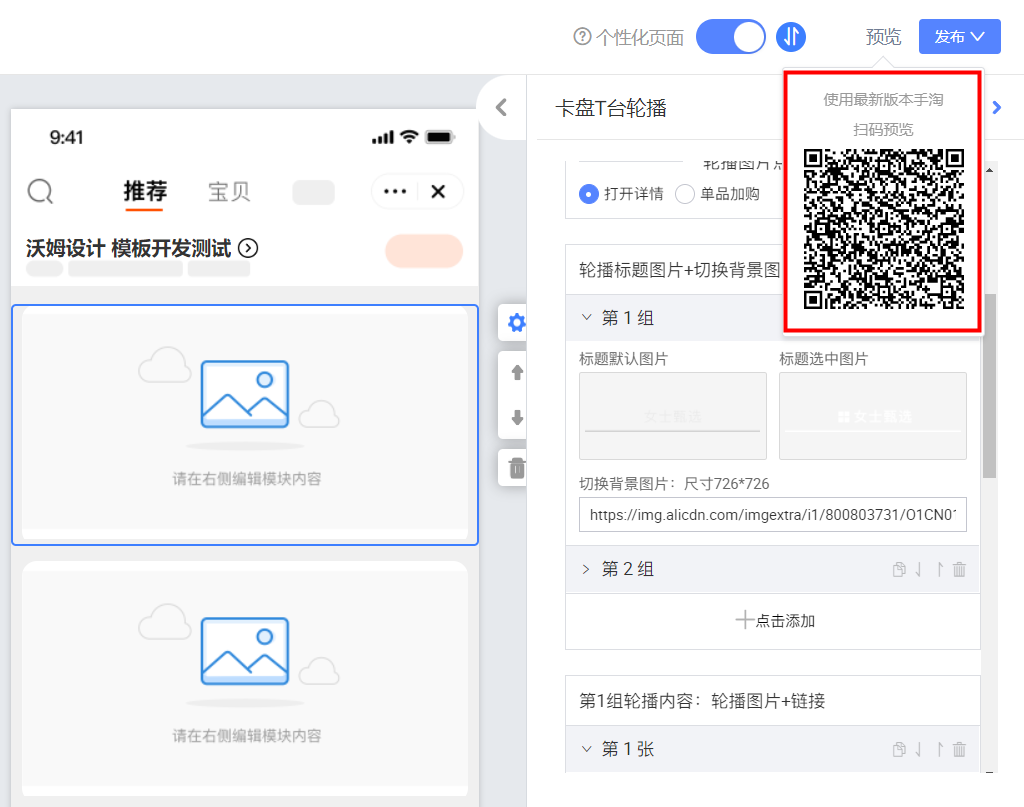Click the 第1组轮播内容 heading
The image size is (1024, 807).
pyautogui.click(x=702, y=701)
